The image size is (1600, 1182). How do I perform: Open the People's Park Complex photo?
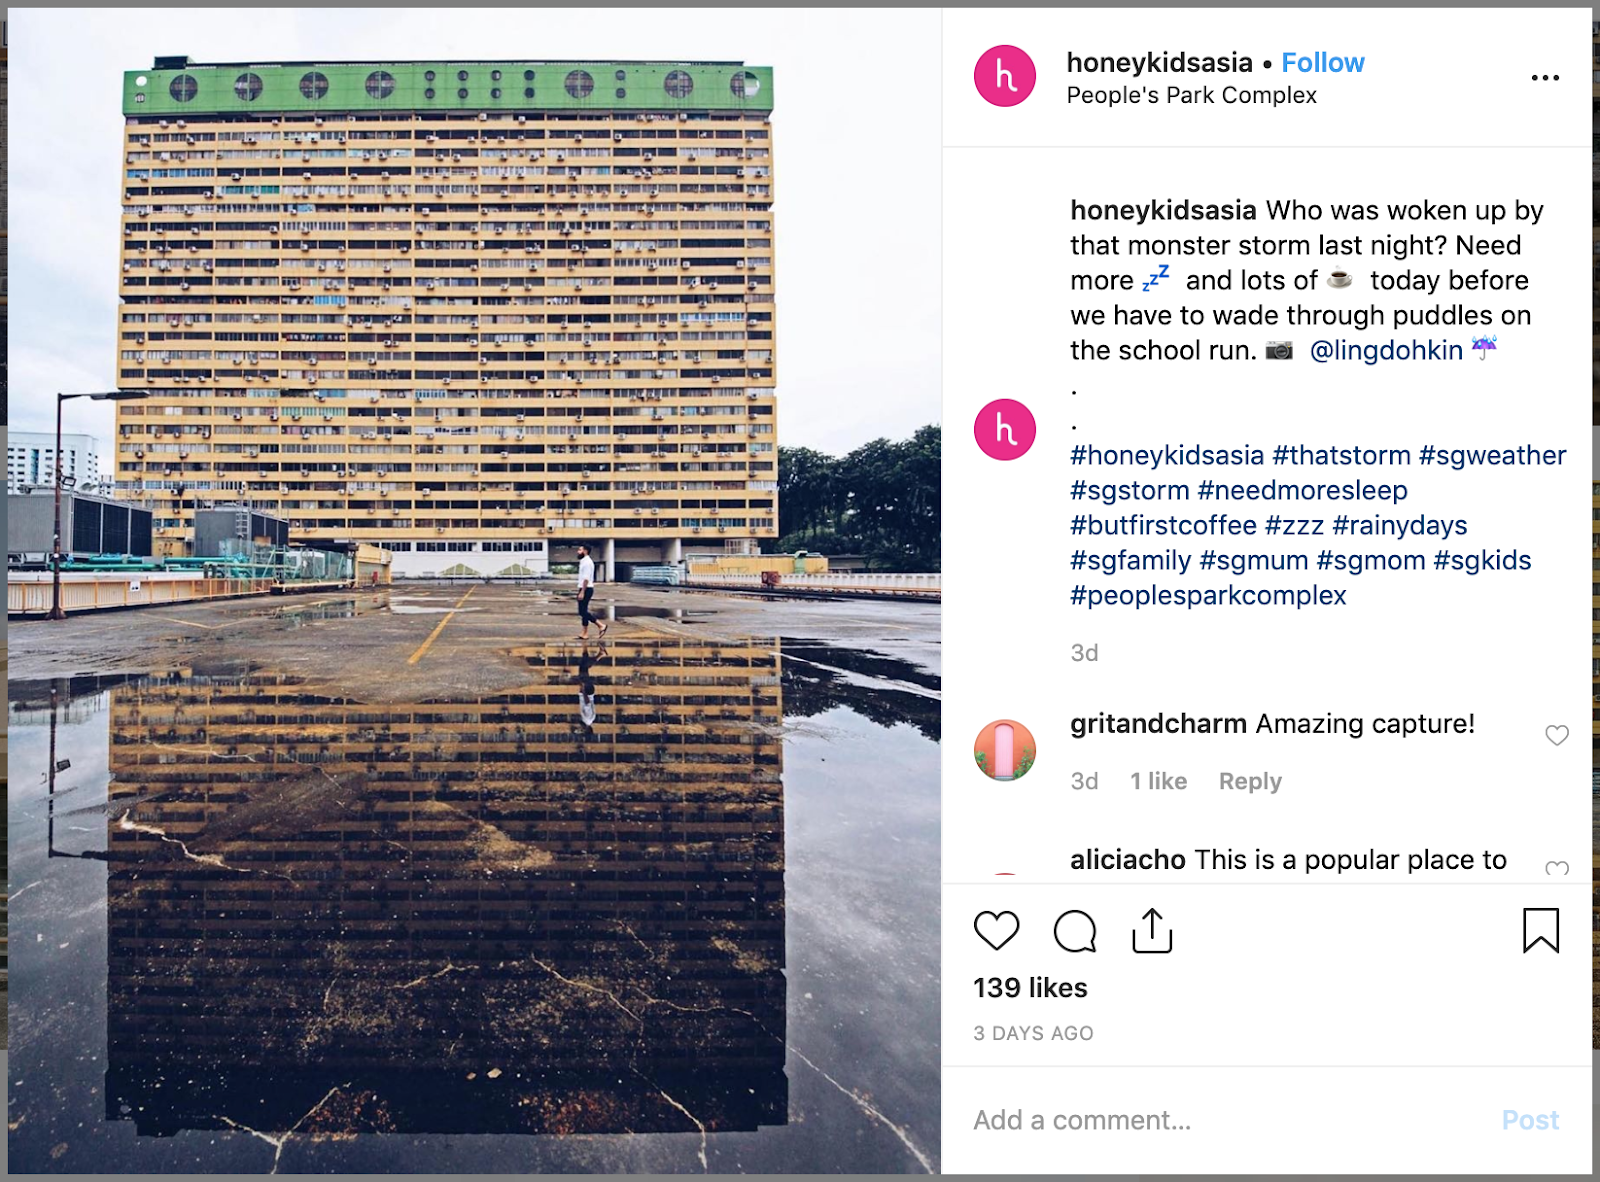coord(474,591)
